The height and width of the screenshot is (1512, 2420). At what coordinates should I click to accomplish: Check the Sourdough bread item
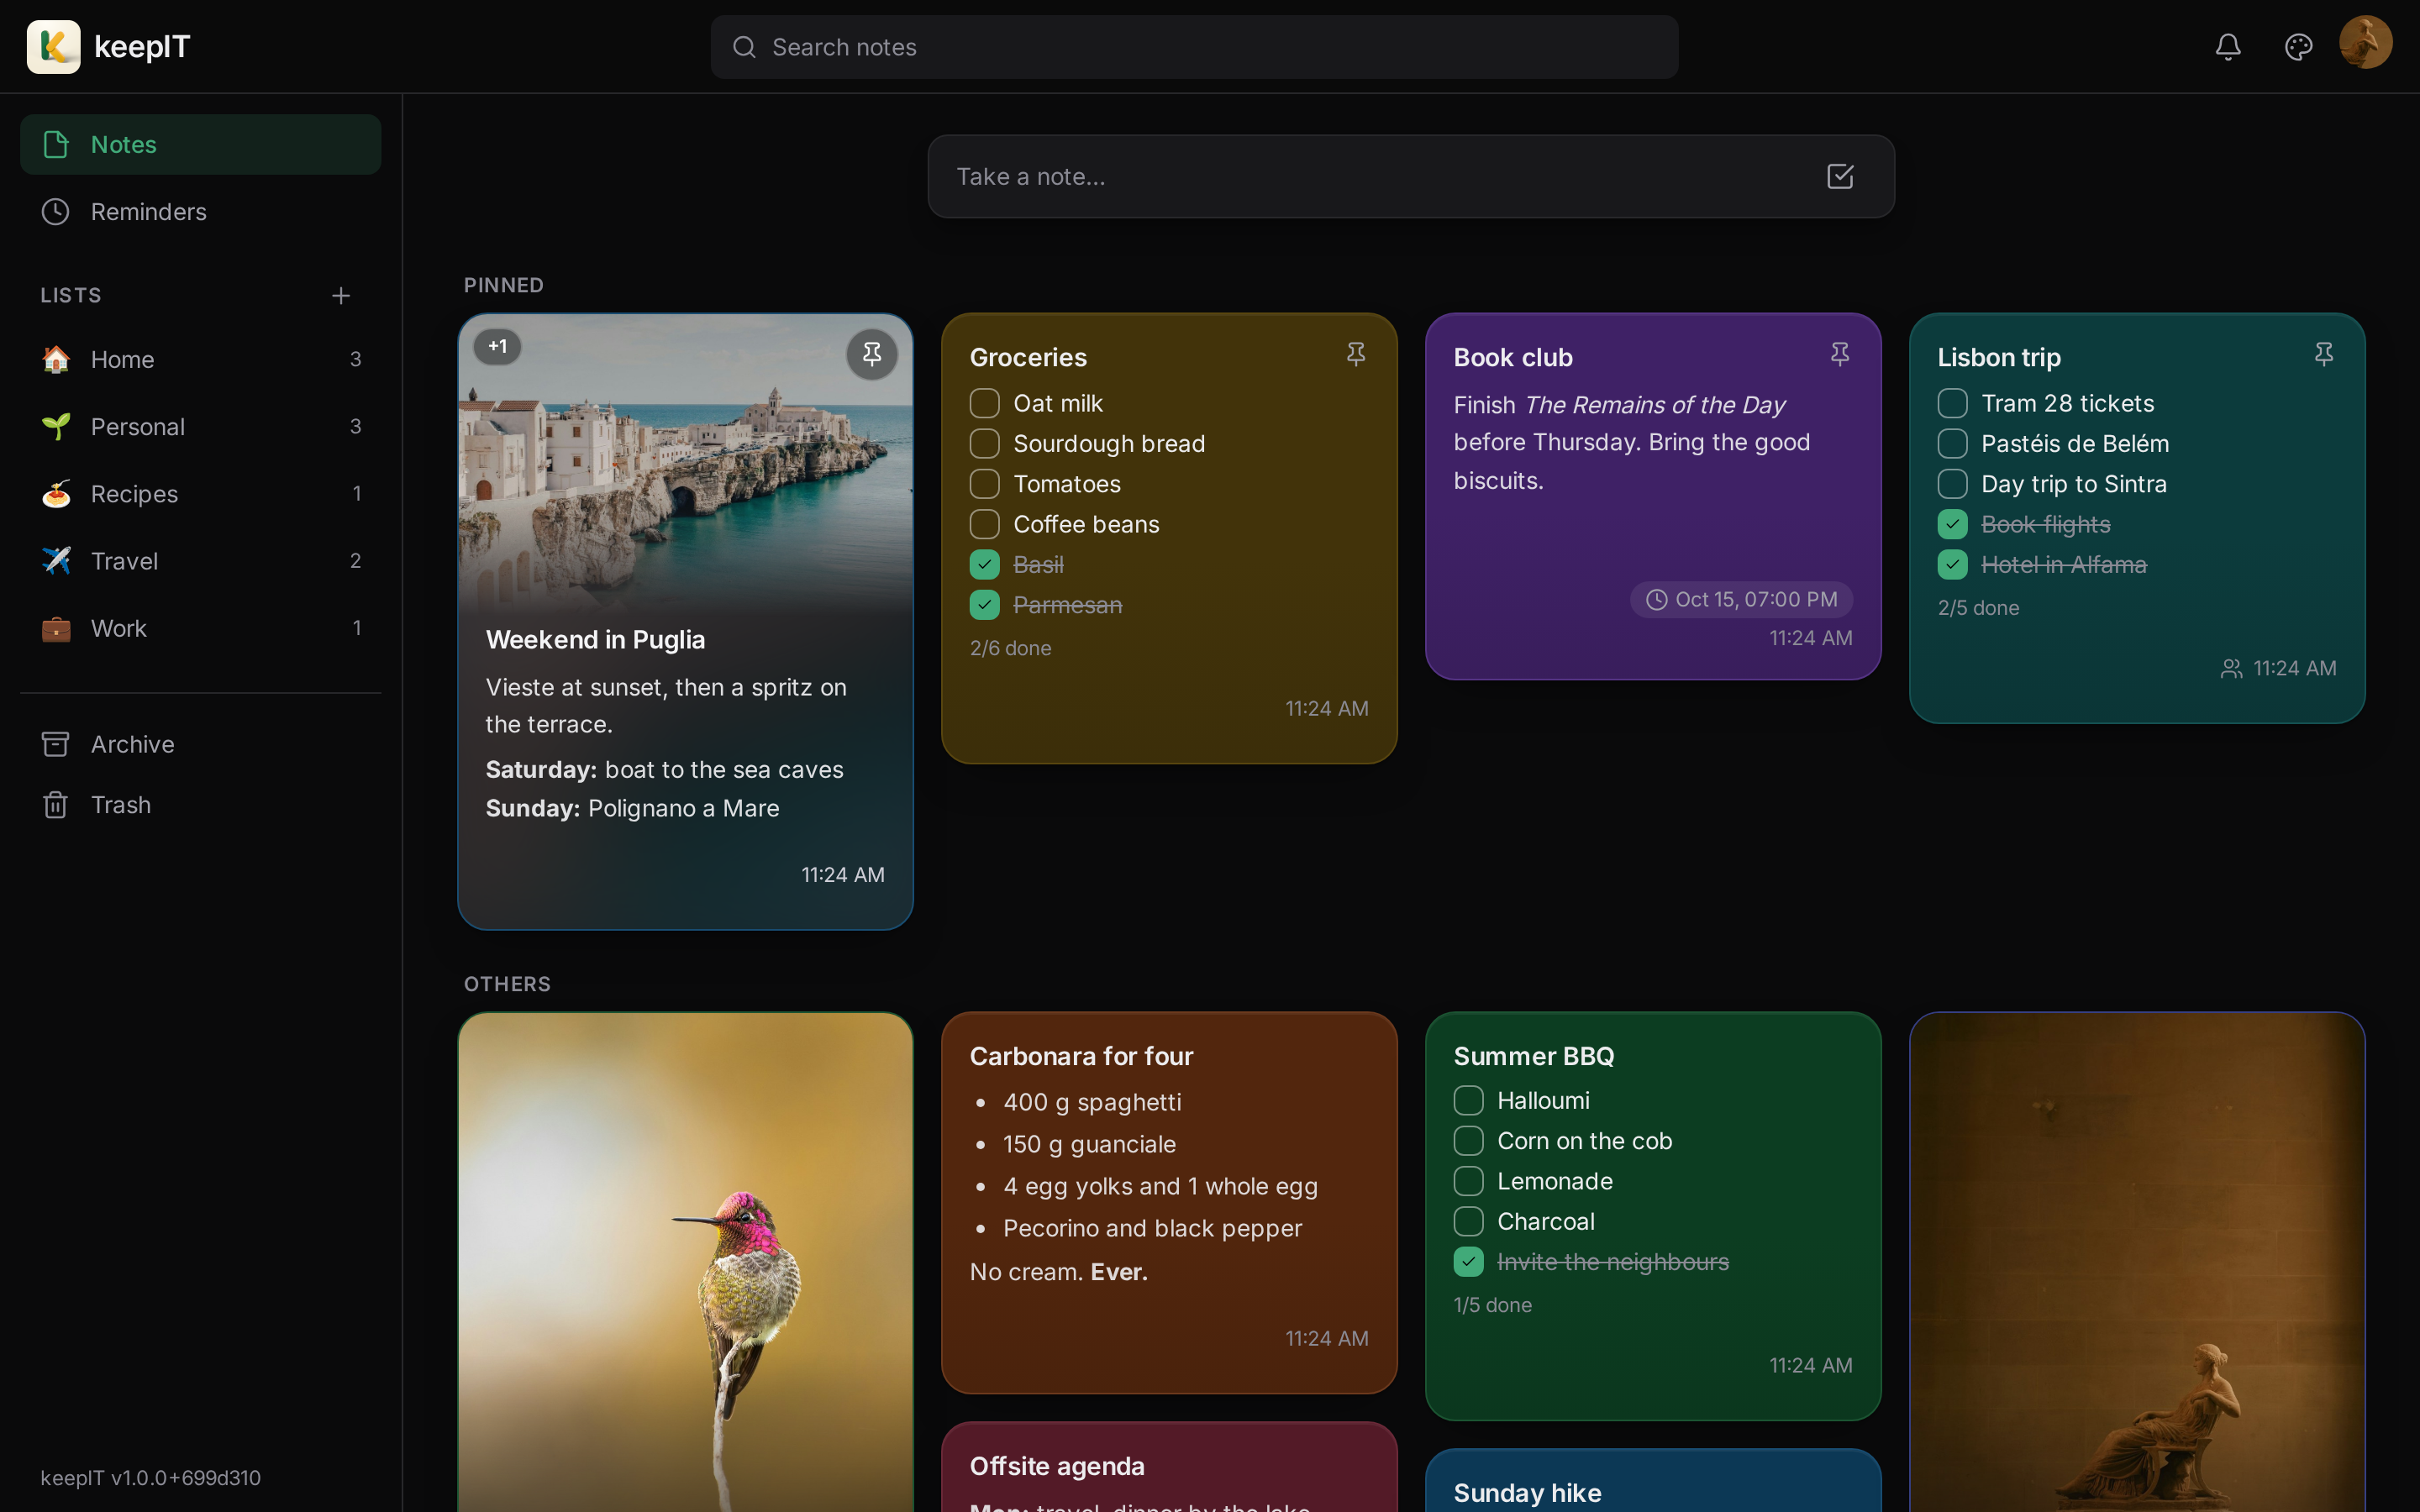pos(984,444)
